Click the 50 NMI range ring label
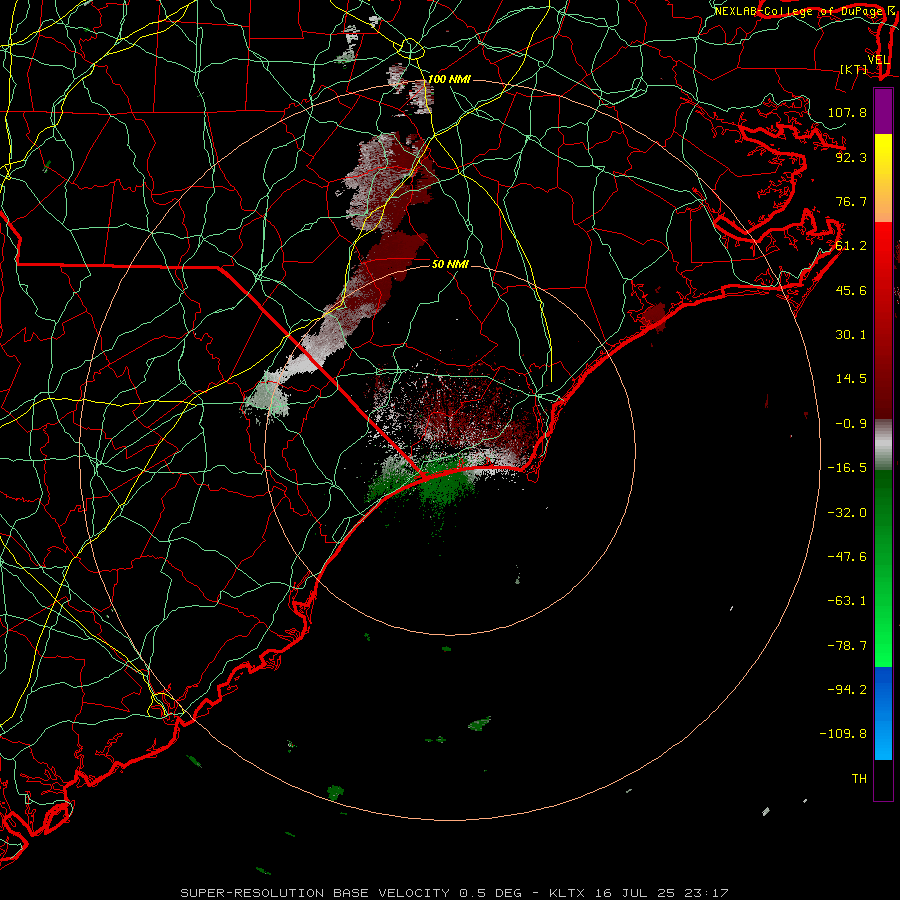The image size is (900, 900). [x=450, y=264]
